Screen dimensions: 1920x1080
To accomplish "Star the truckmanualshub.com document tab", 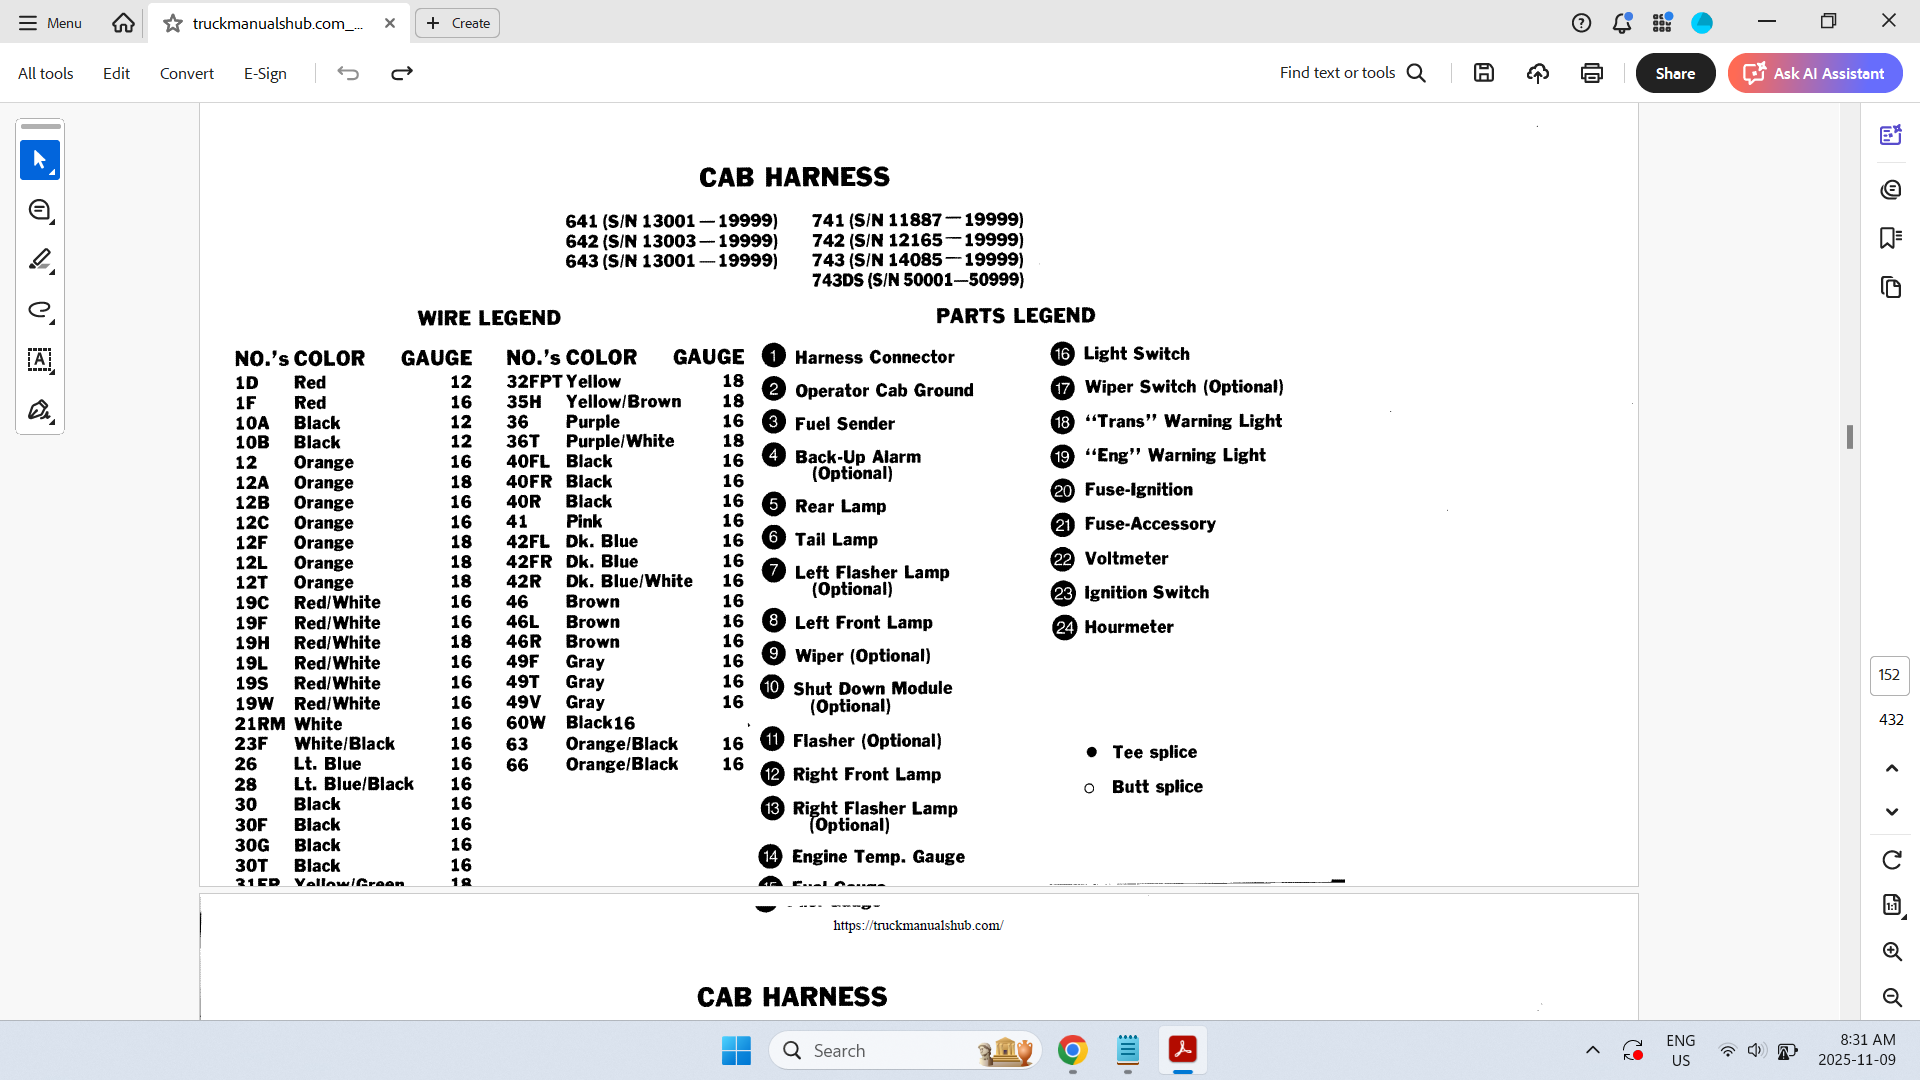I will [x=173, y=23].
